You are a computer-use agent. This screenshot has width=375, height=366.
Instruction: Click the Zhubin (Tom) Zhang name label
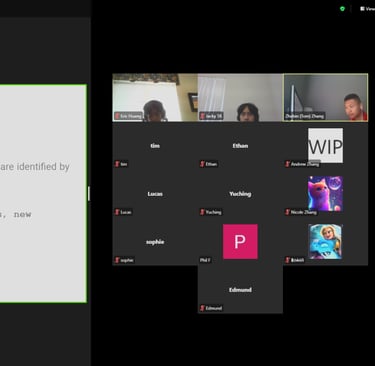click(305, 116)
